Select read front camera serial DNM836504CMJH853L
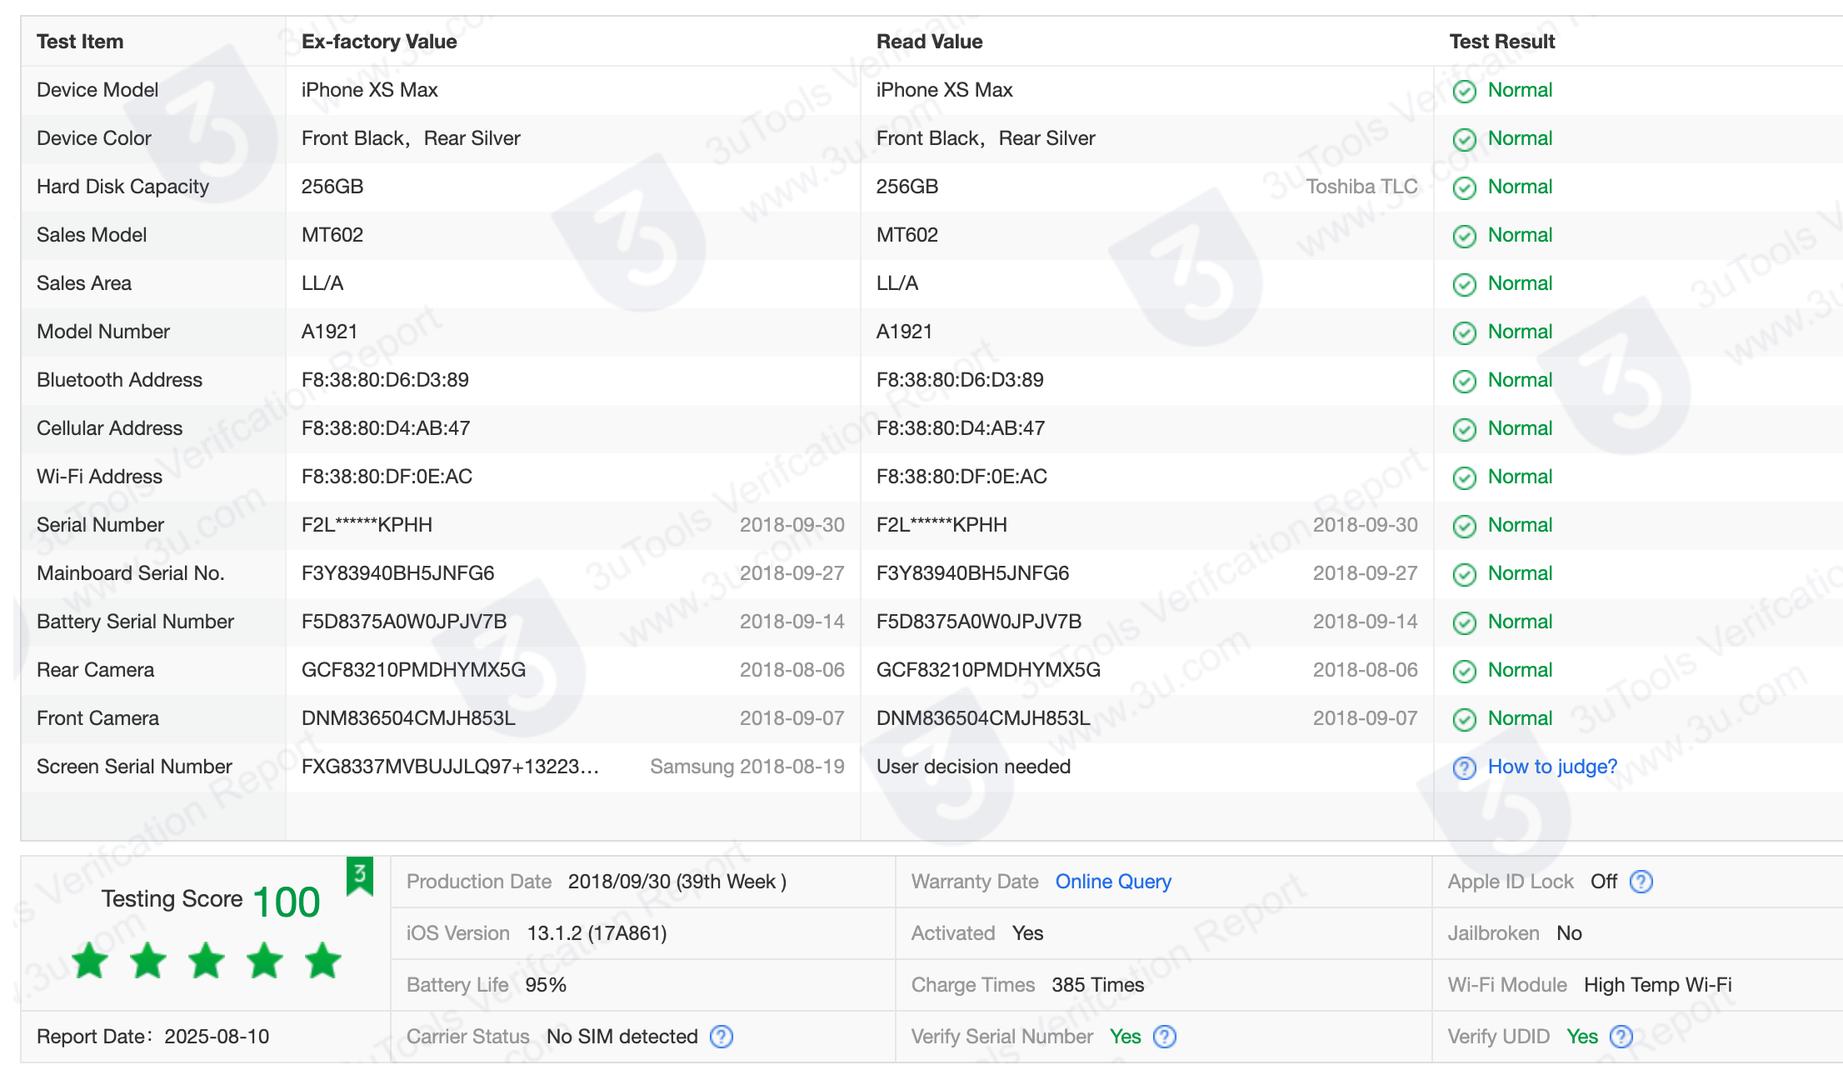The image size is (1843, 1080). (983, 719)
